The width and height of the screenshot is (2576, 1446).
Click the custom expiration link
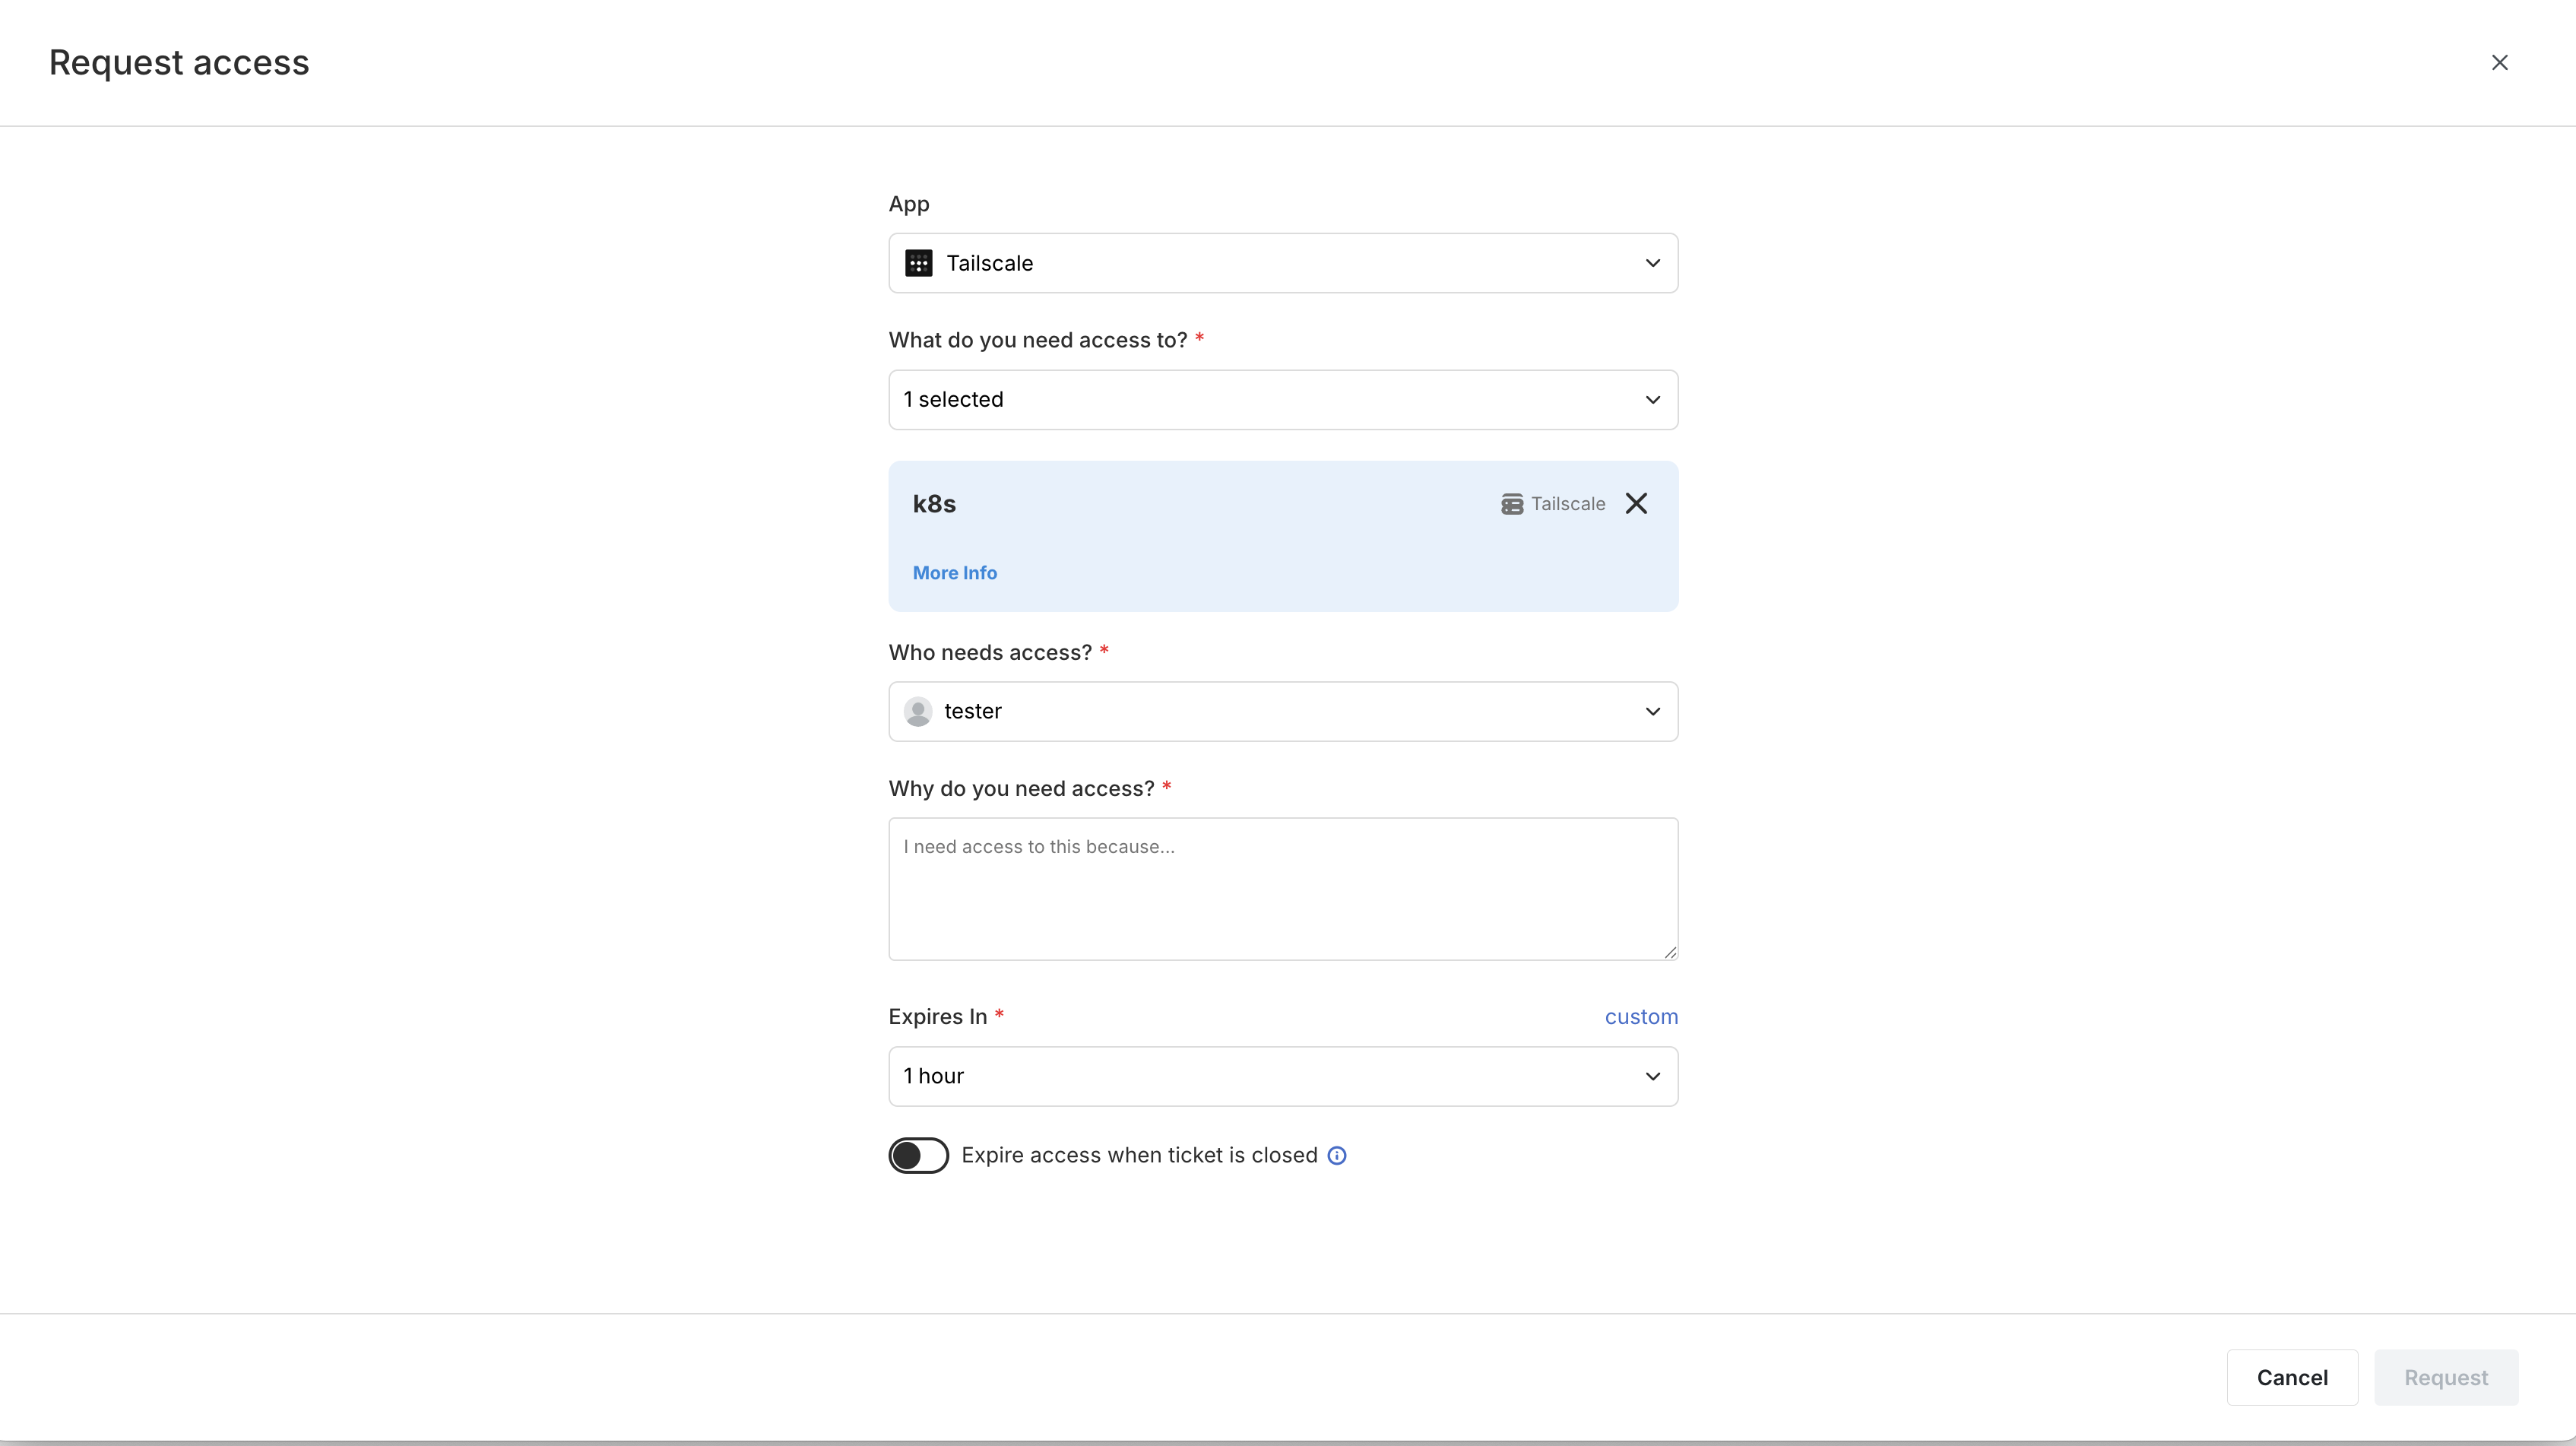tap(1640, 1017)
